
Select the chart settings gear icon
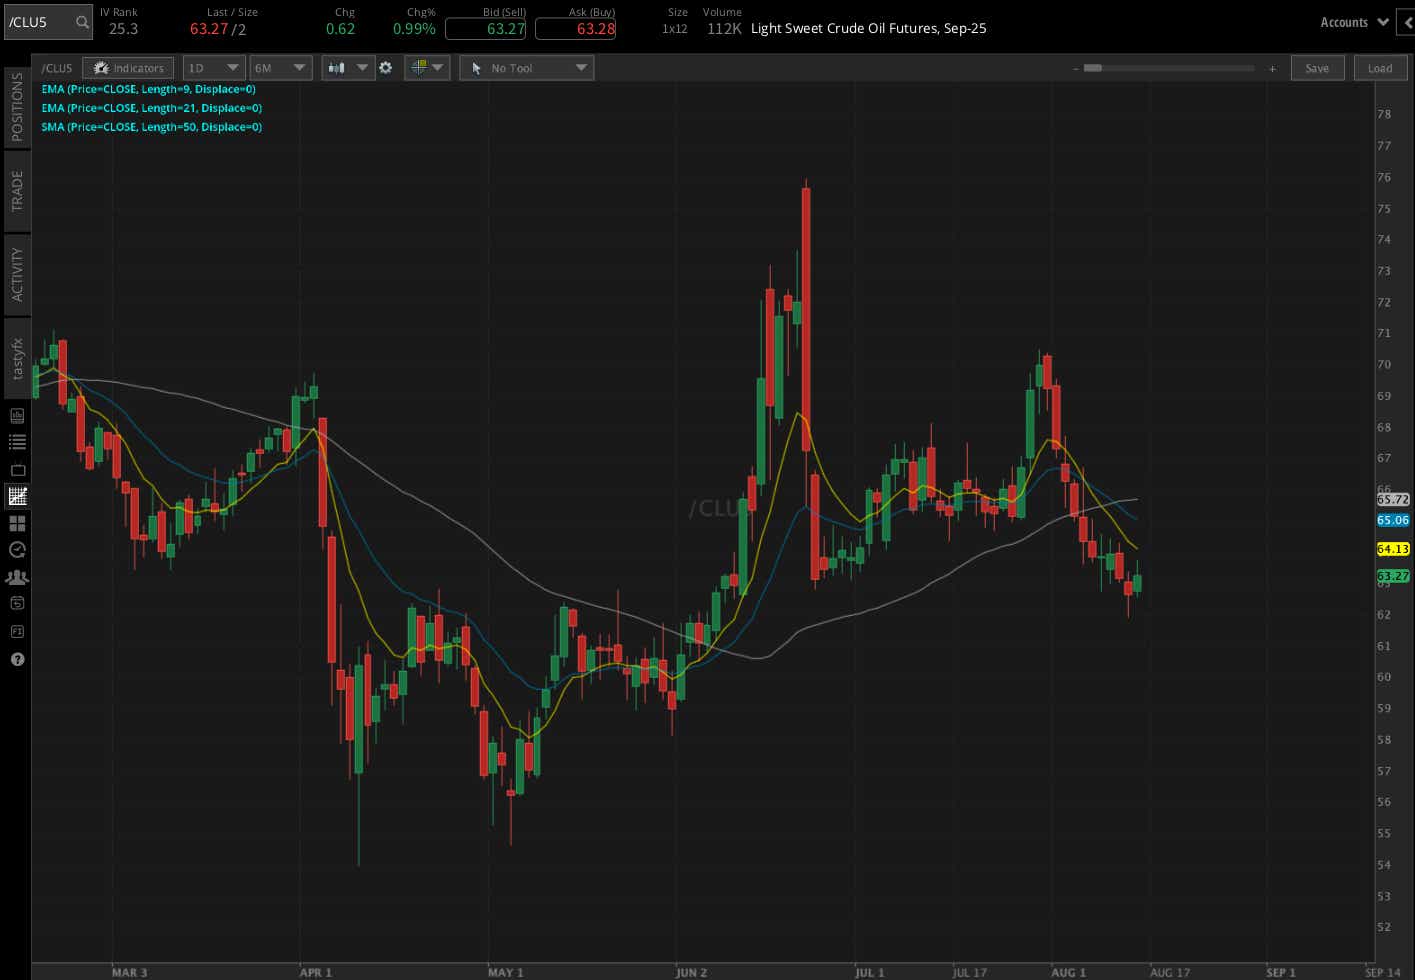pos(386,67)
